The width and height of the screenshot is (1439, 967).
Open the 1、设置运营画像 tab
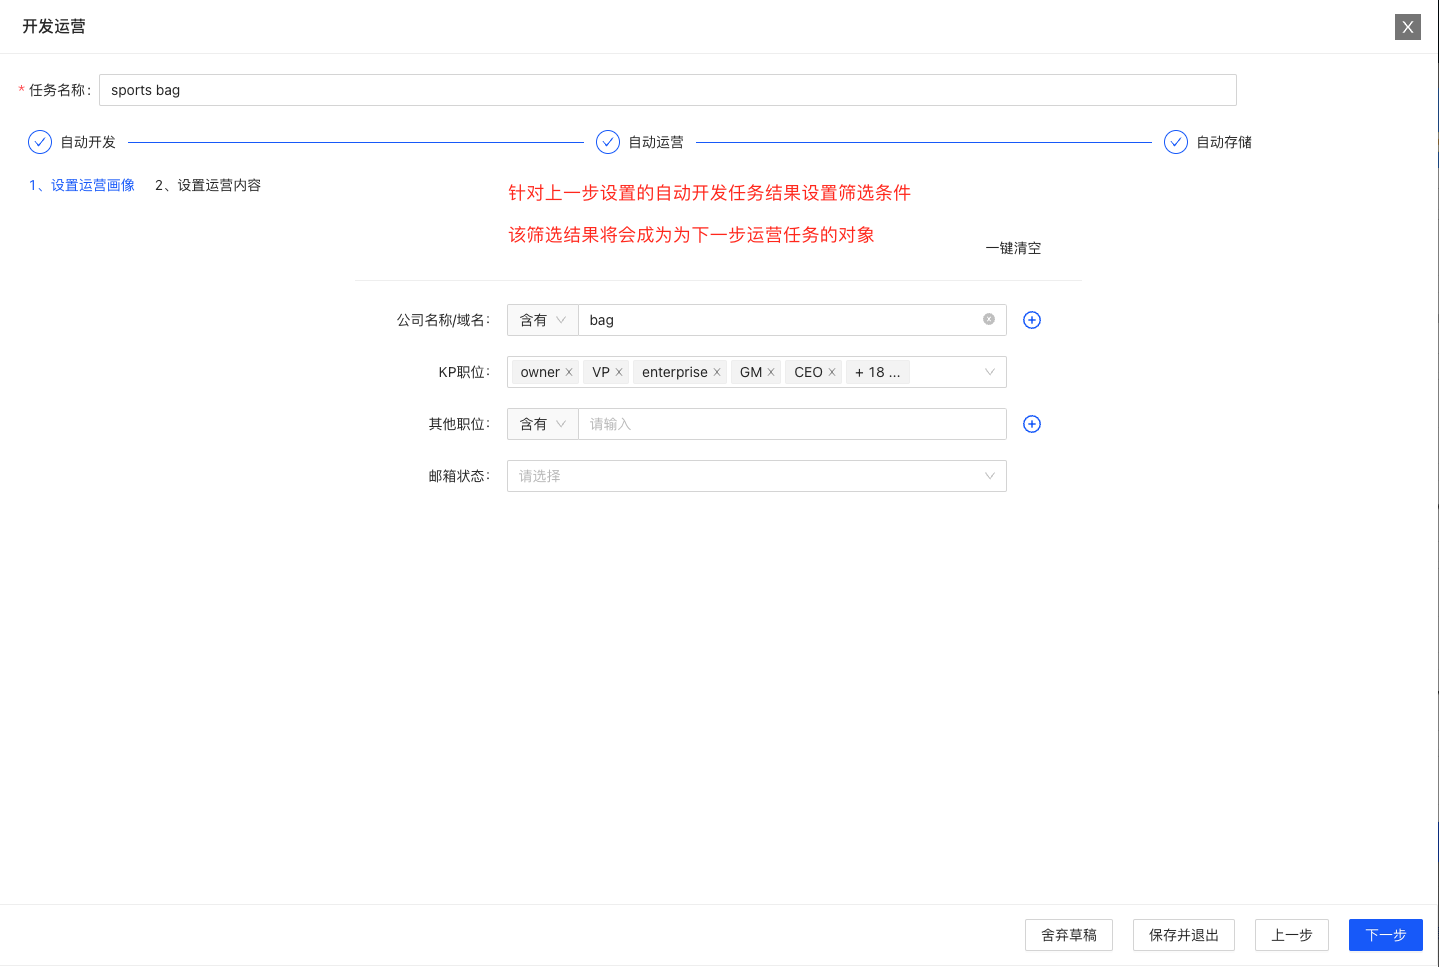click(82, 185)
